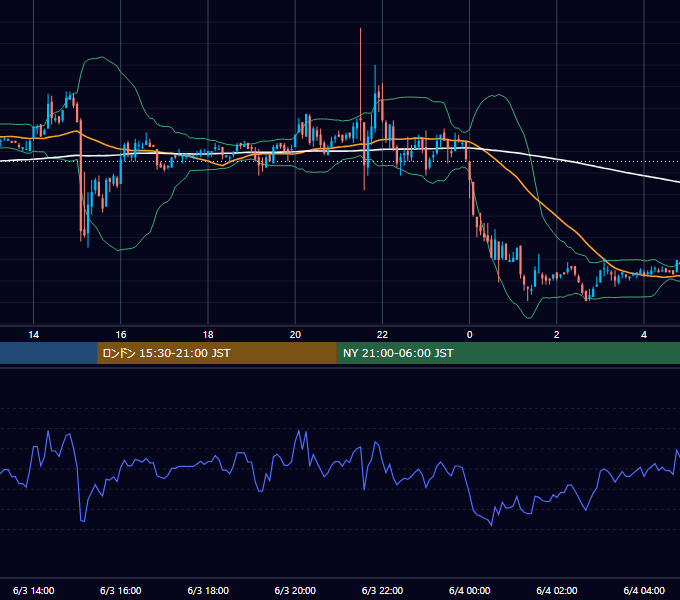Screen dimensions: 680x600
Task: Click the 2 hour axis label
Action: coord(557,335)
